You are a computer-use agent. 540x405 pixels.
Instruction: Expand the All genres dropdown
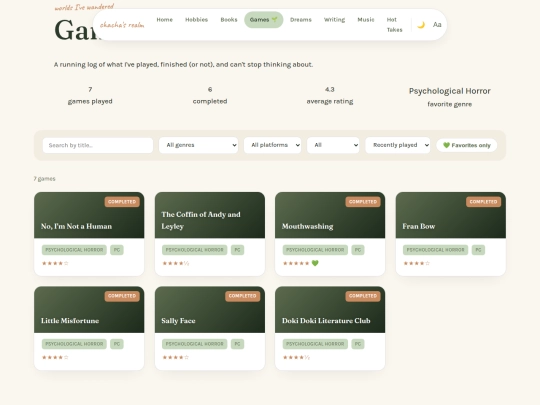coord(198,145)
